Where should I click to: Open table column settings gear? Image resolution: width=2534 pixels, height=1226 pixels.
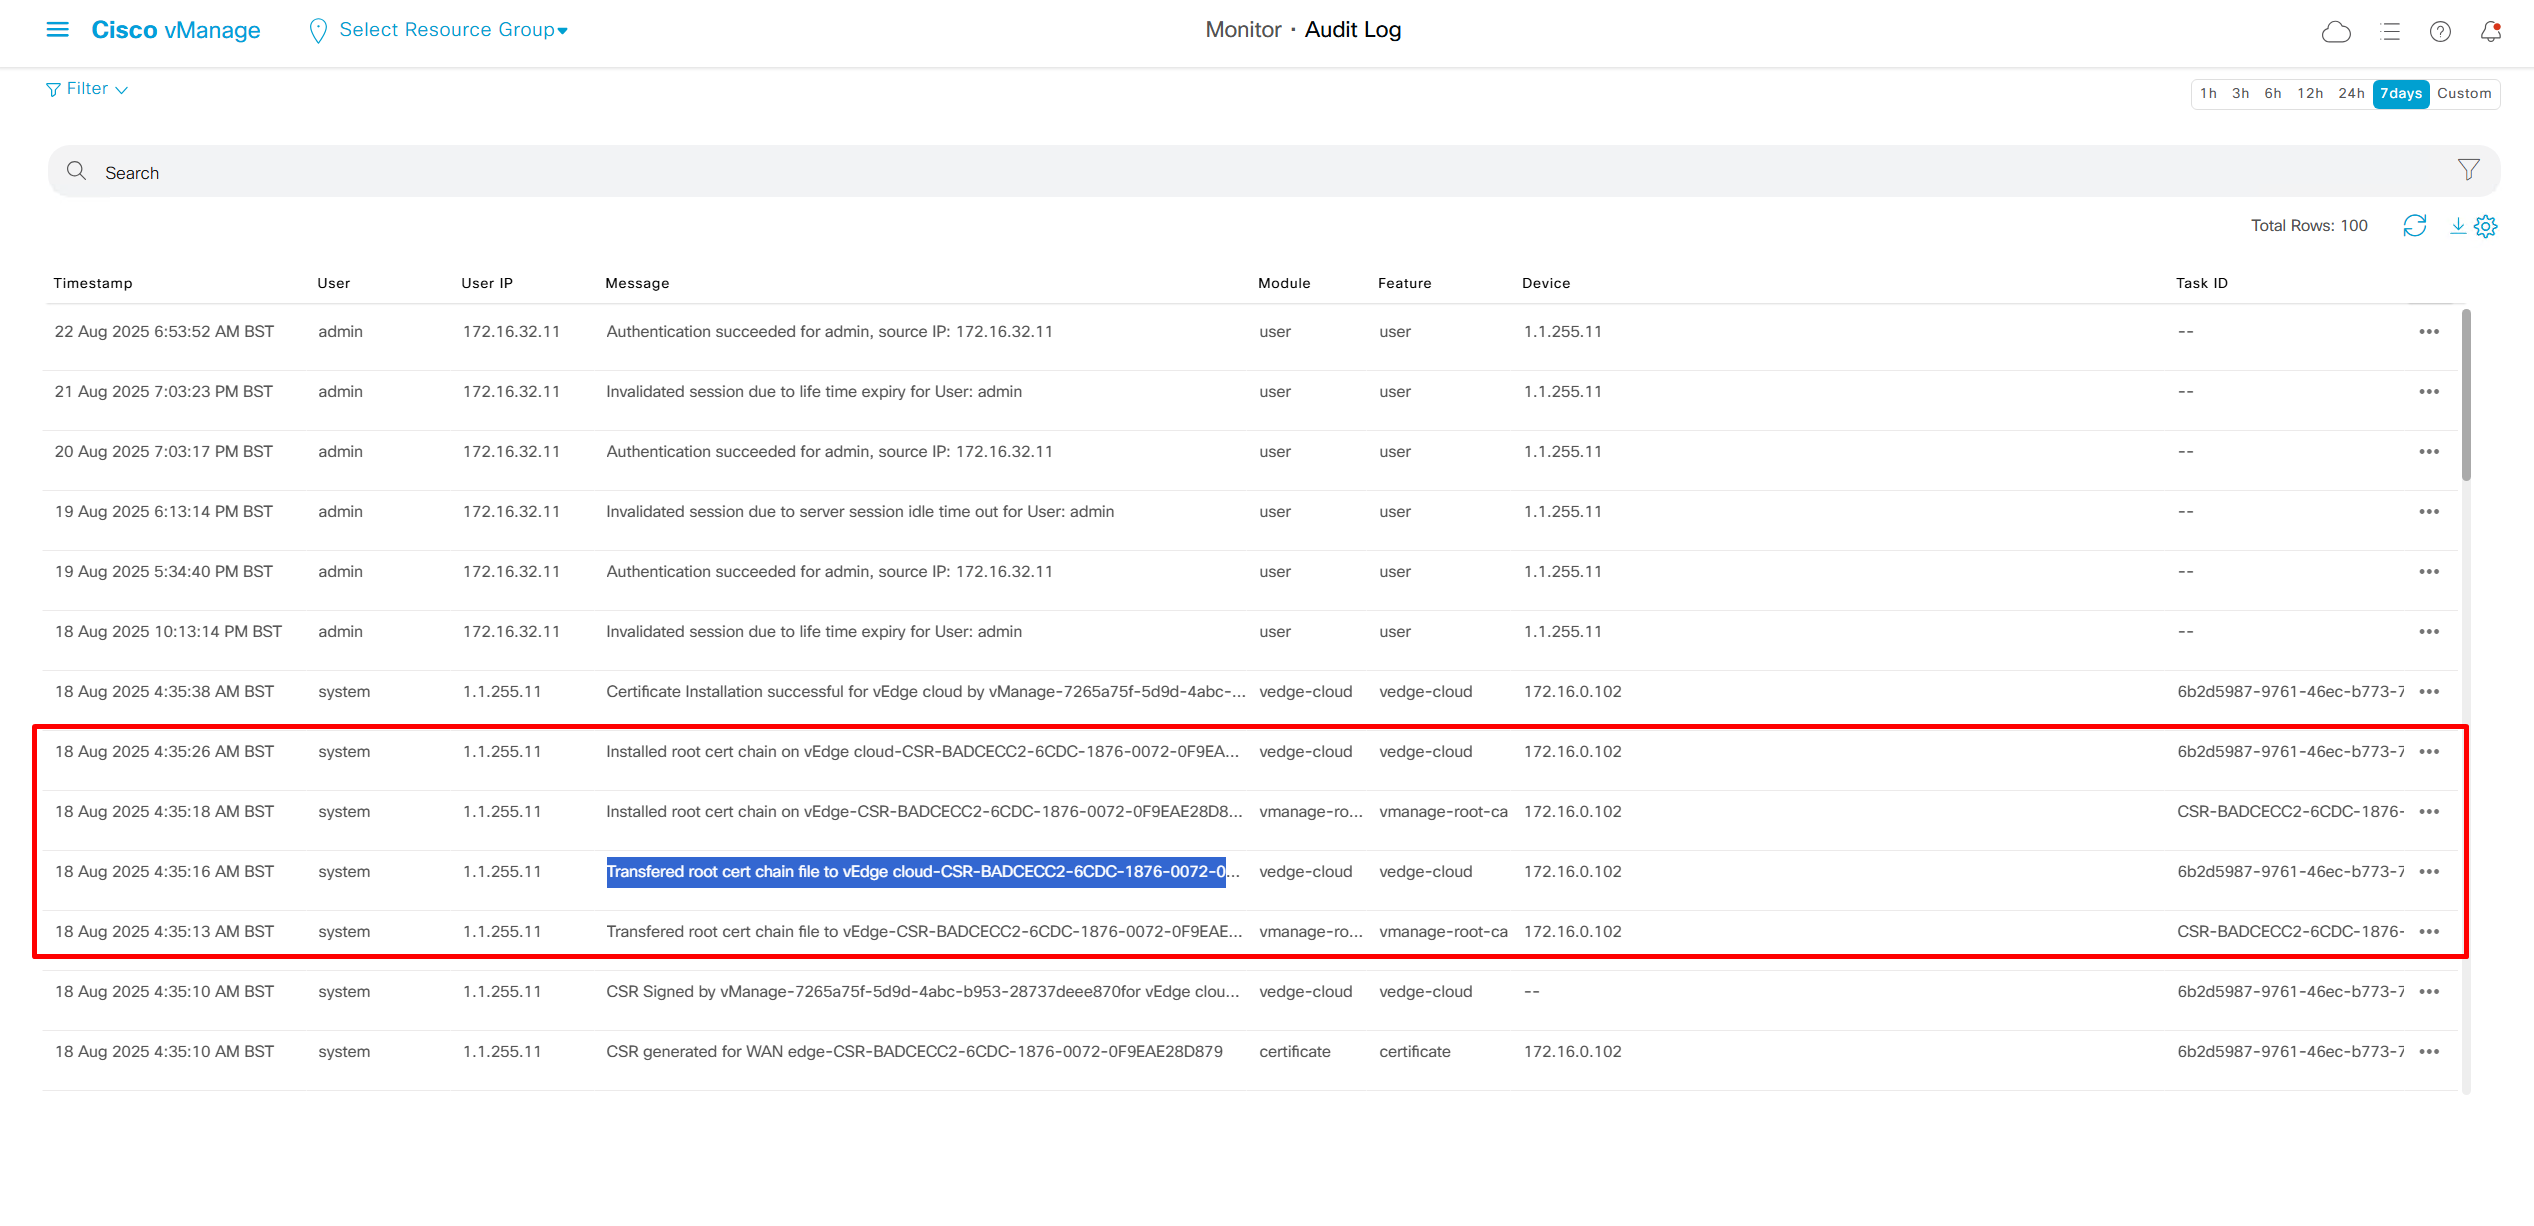2486,226
